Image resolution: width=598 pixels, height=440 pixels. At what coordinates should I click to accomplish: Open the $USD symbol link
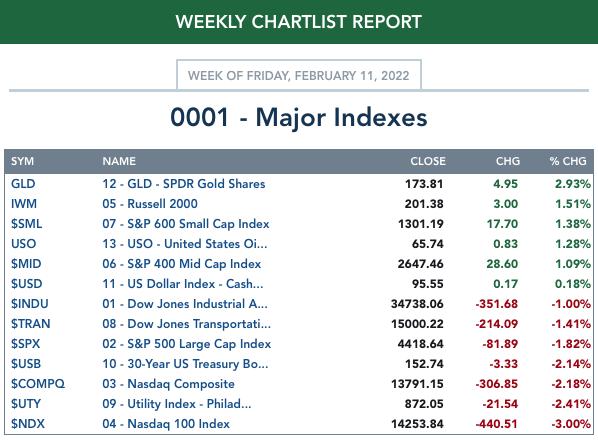tap(26, 284)
